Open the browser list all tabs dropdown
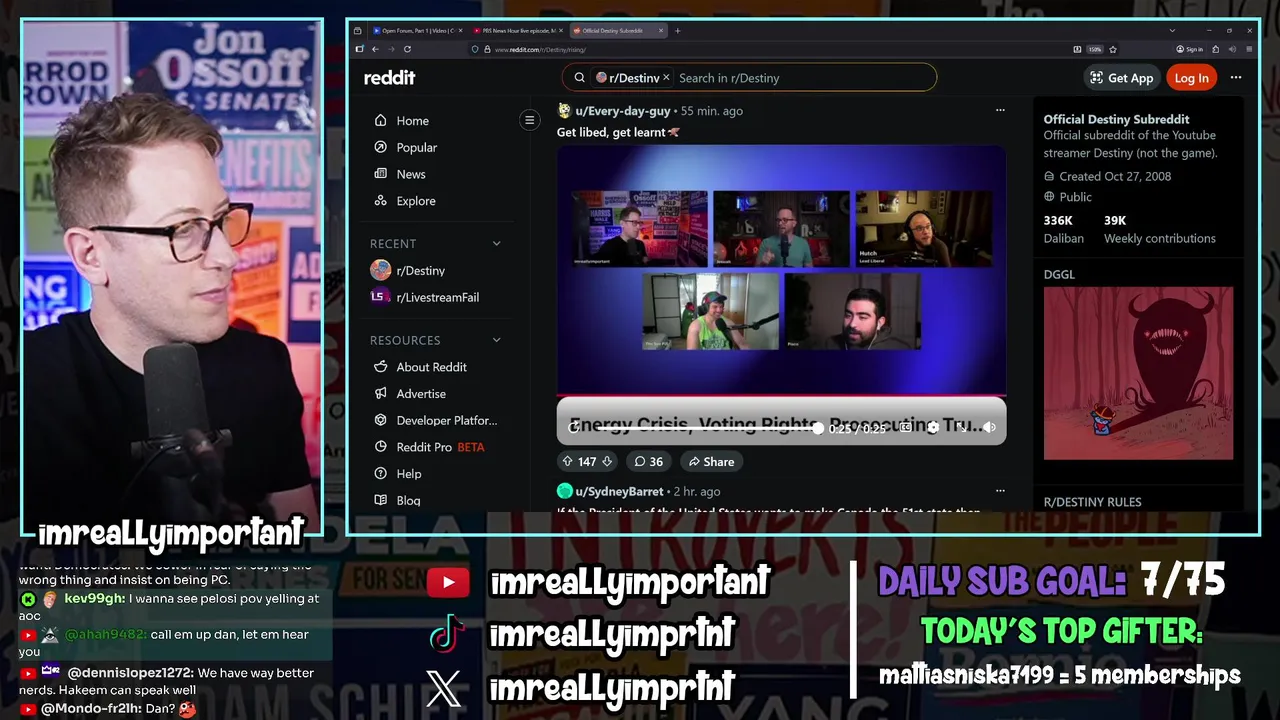The width and height of the screenshot is (1280, 720). pyautogui.click(x=1172, y=31)
